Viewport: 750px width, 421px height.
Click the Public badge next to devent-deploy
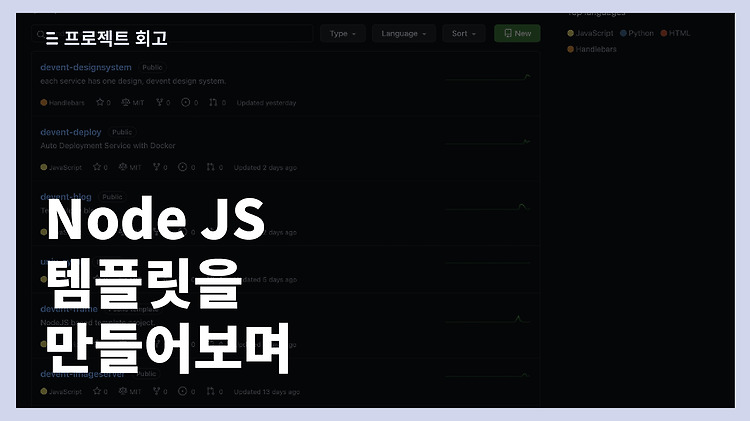[122, 132]
